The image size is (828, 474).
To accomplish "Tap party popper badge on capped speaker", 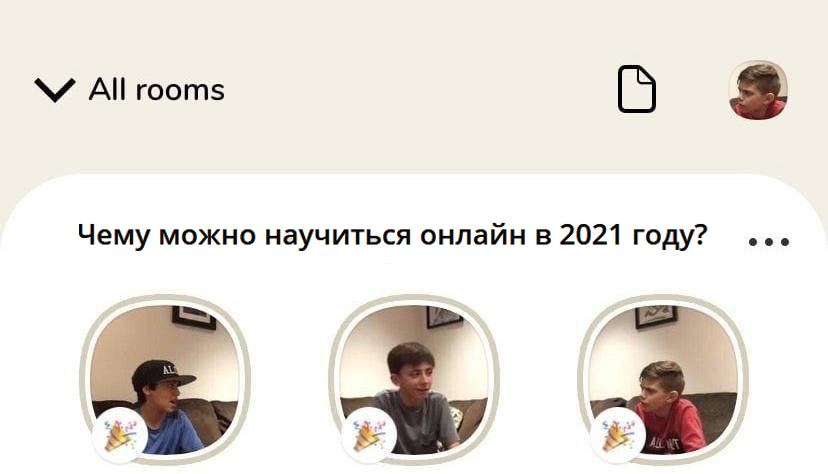I will (119, 435).
